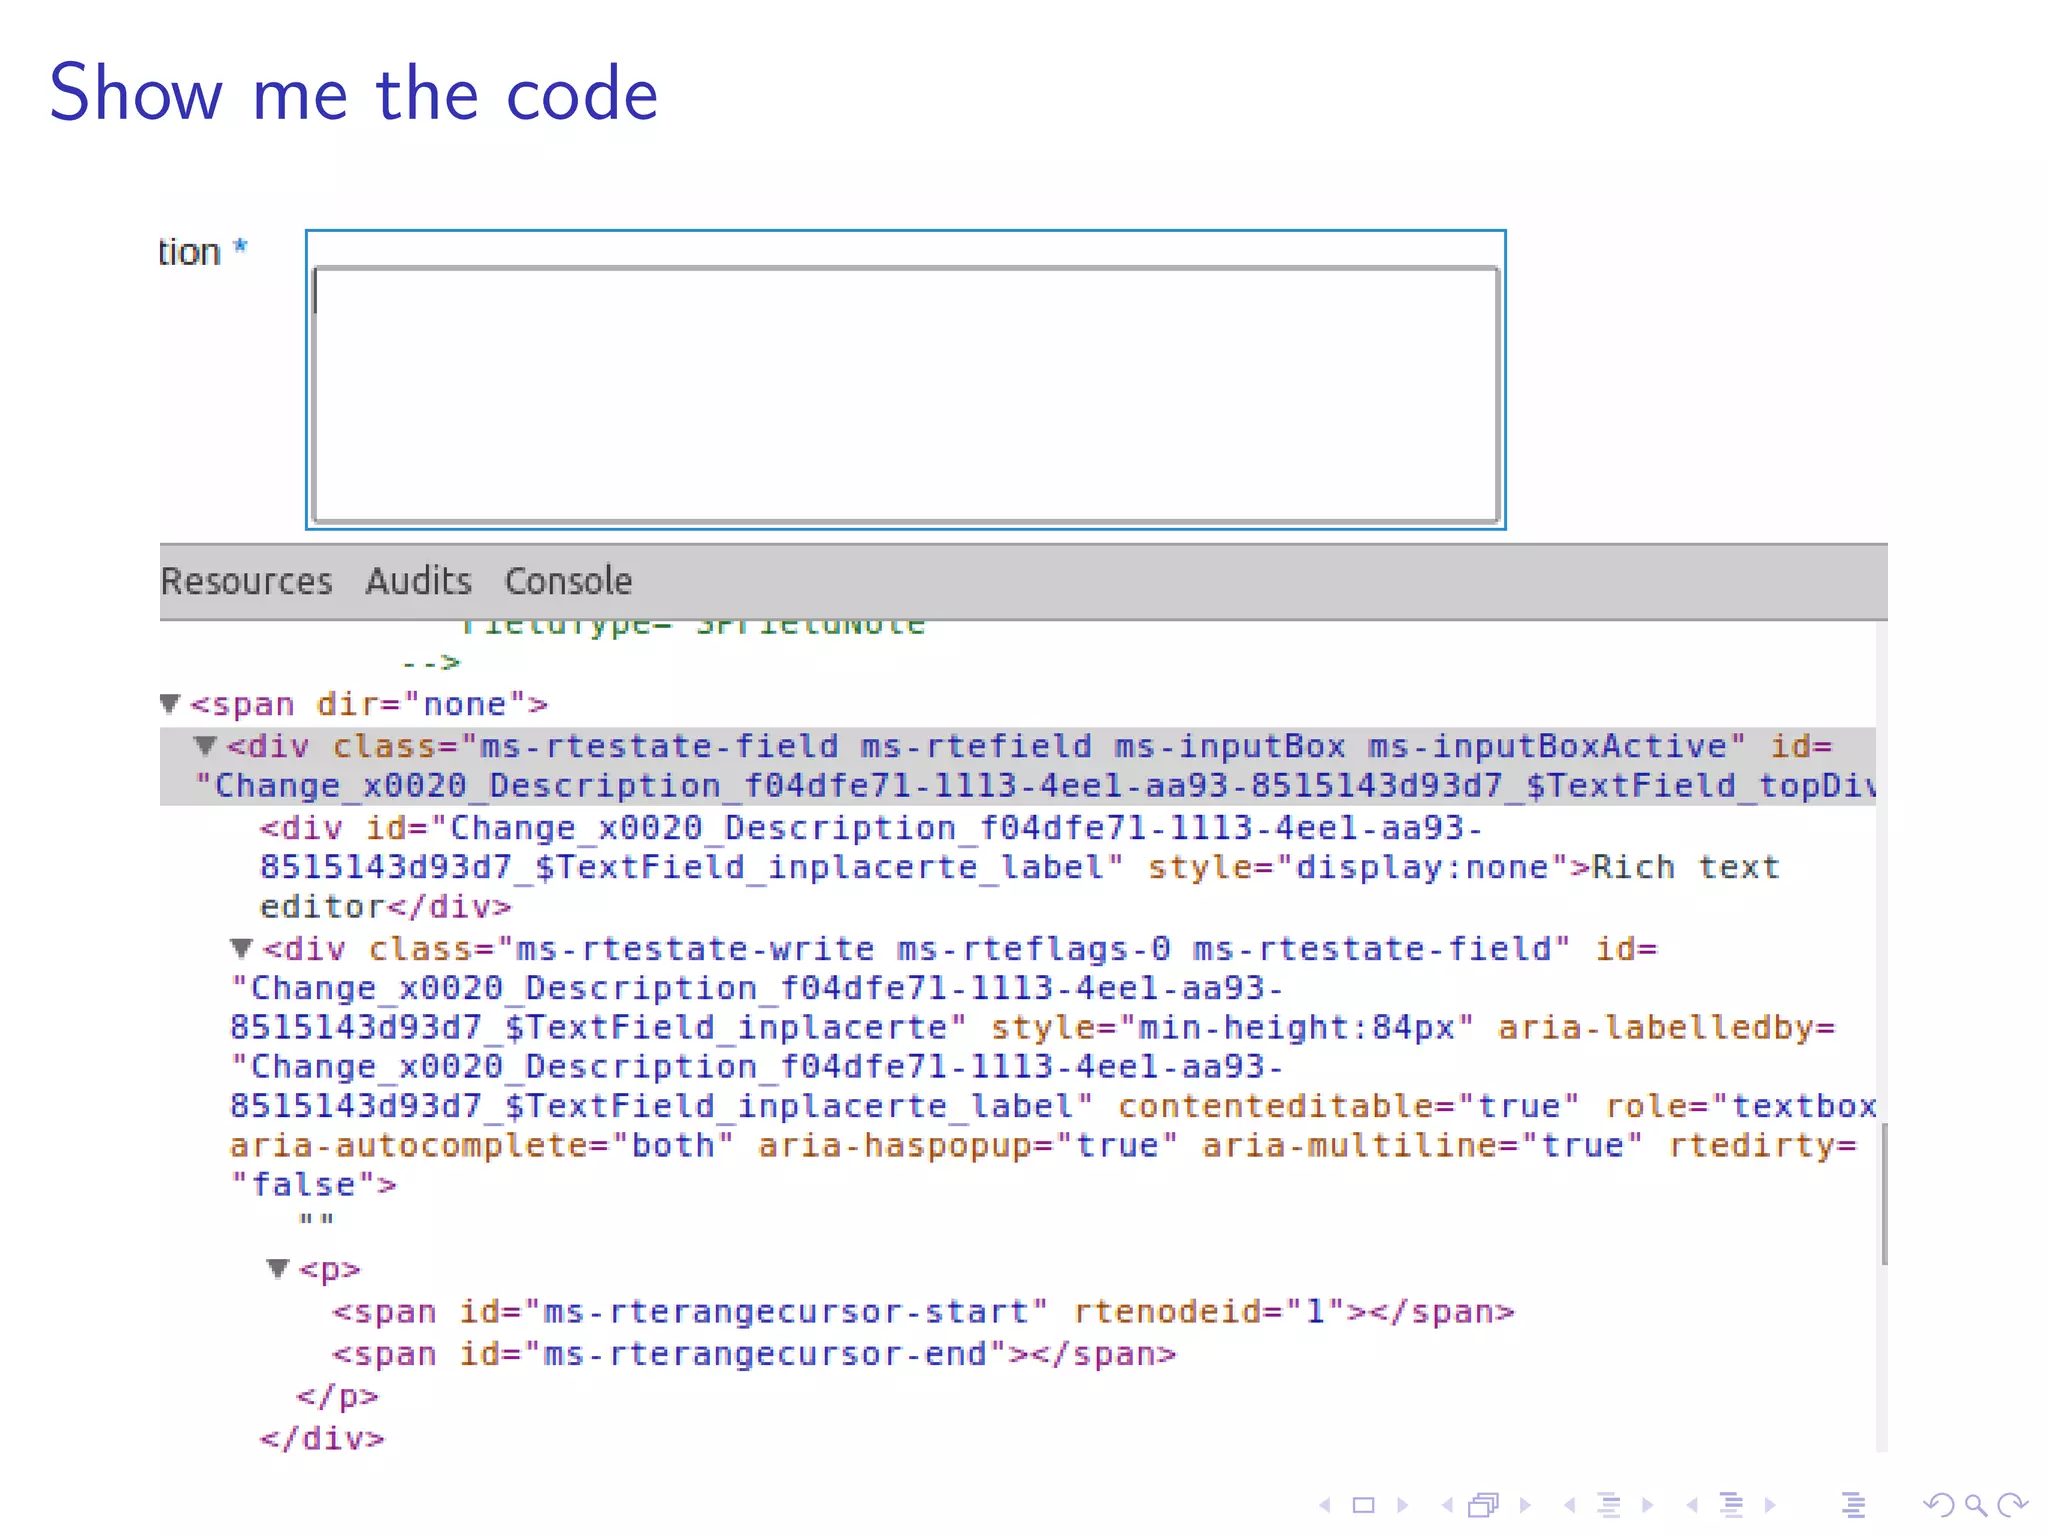Collapse the ms-rtestate-write div node
The image size is (2048, 1536).
pos(241,948)
